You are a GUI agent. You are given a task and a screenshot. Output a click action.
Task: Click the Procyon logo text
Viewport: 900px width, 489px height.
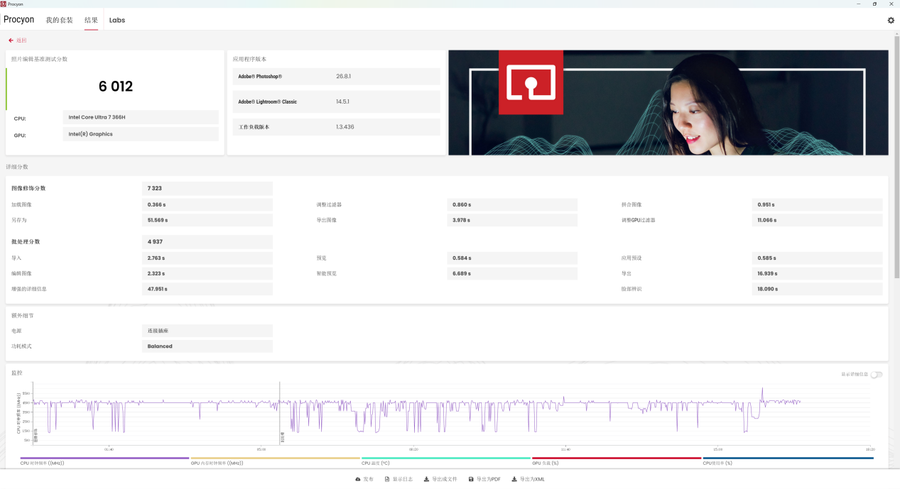click(x=19, y=20)
